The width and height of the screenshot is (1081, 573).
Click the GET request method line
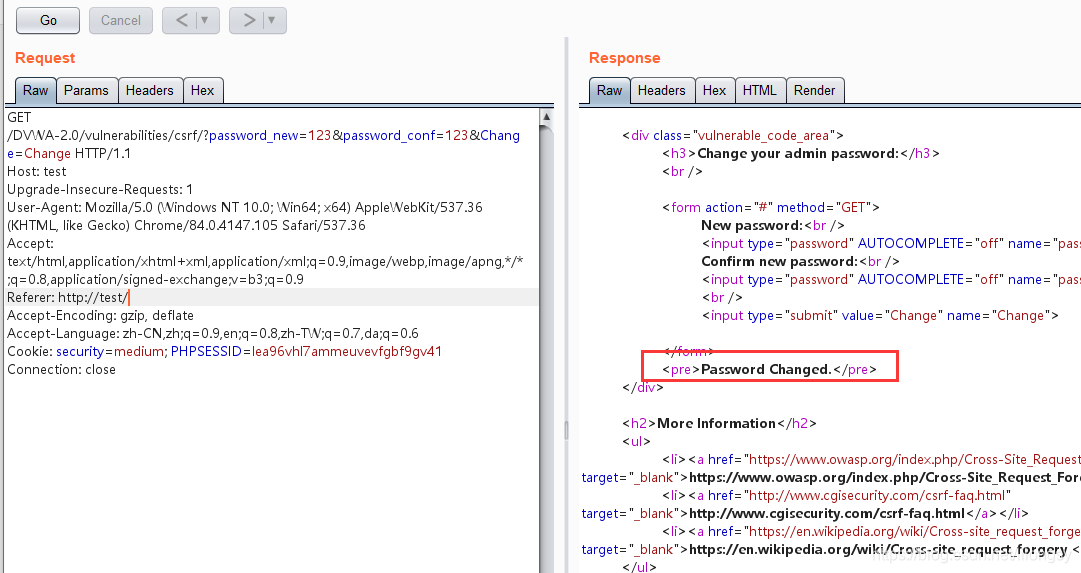click(x=19, y=118)
